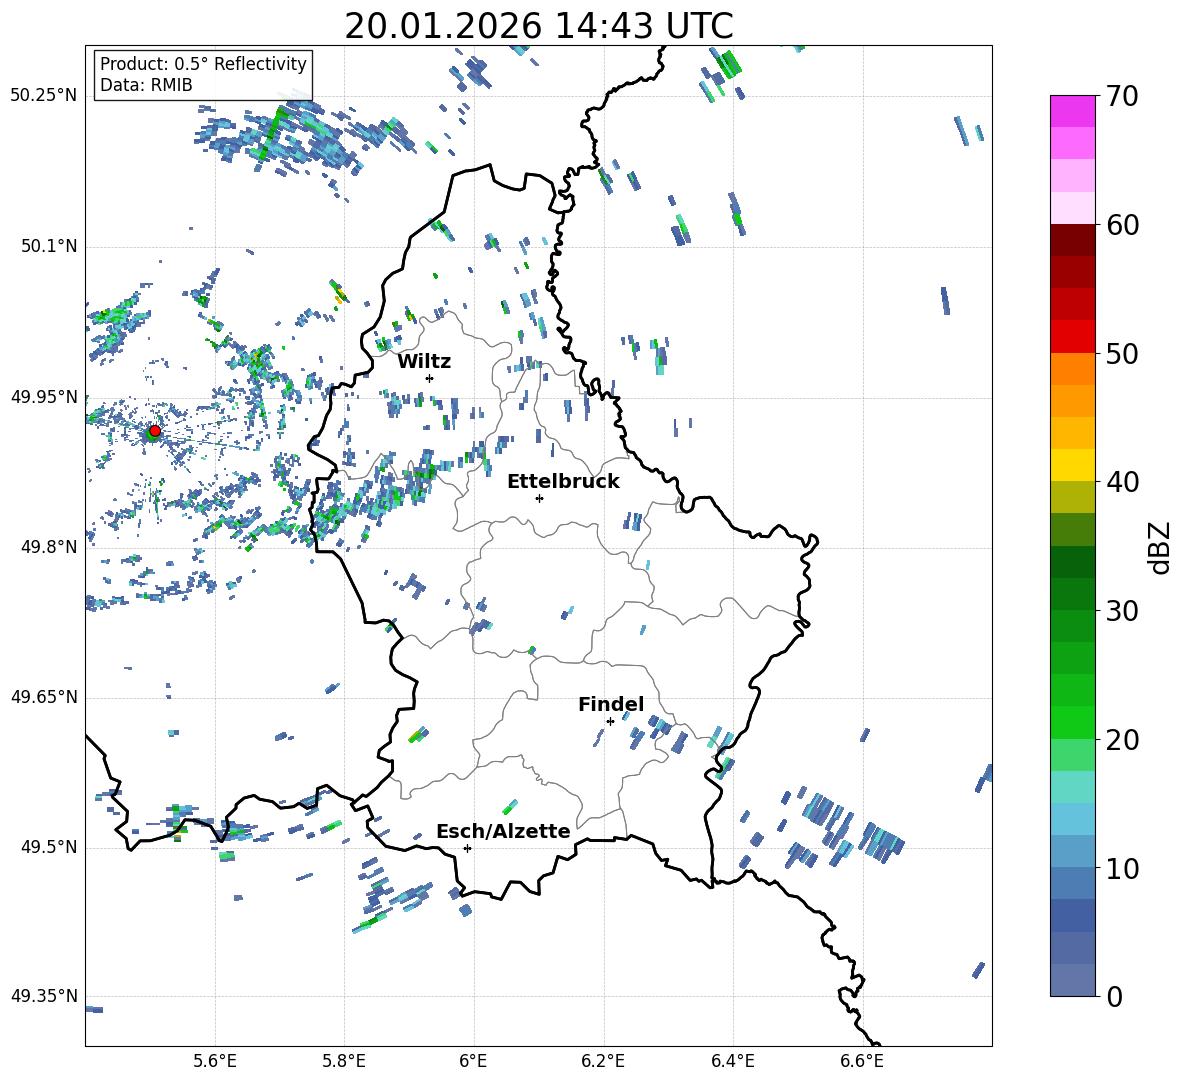Click the 70 value on colorbar scale
1184x1081 pixels.
click(1123, 97)
